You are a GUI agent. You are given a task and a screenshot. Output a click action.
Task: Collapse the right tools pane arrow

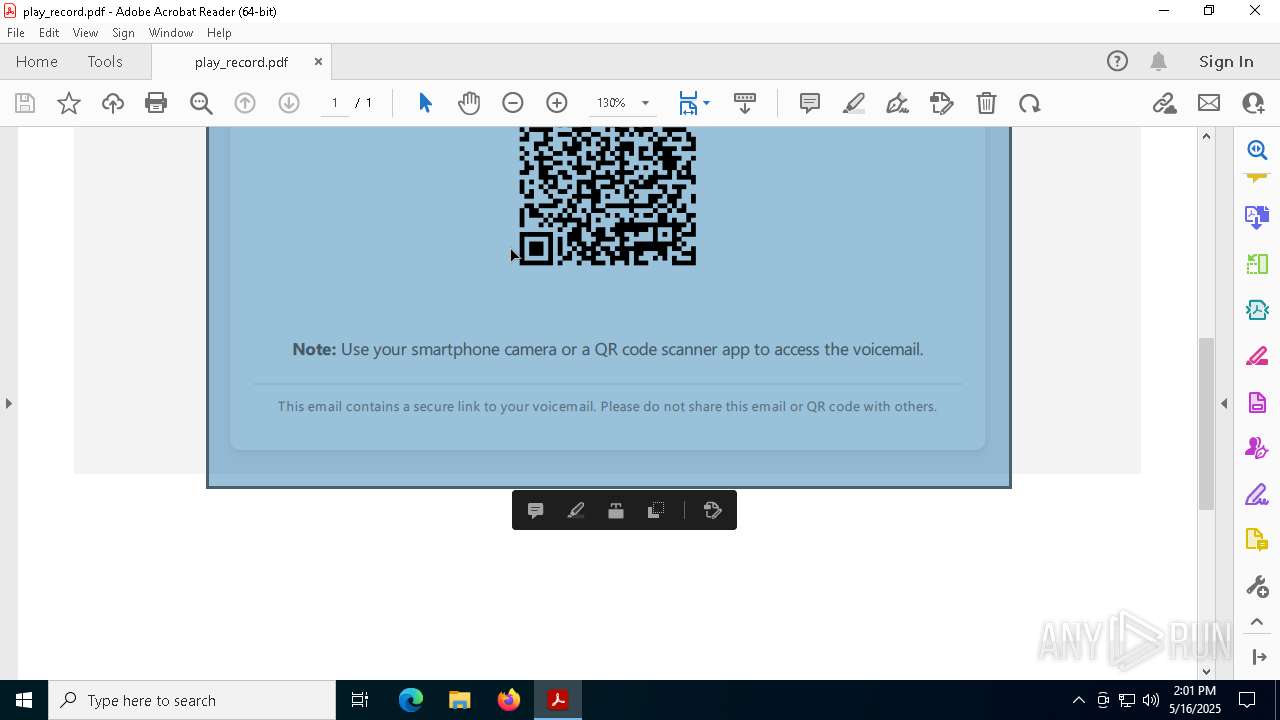[1224, 403]
